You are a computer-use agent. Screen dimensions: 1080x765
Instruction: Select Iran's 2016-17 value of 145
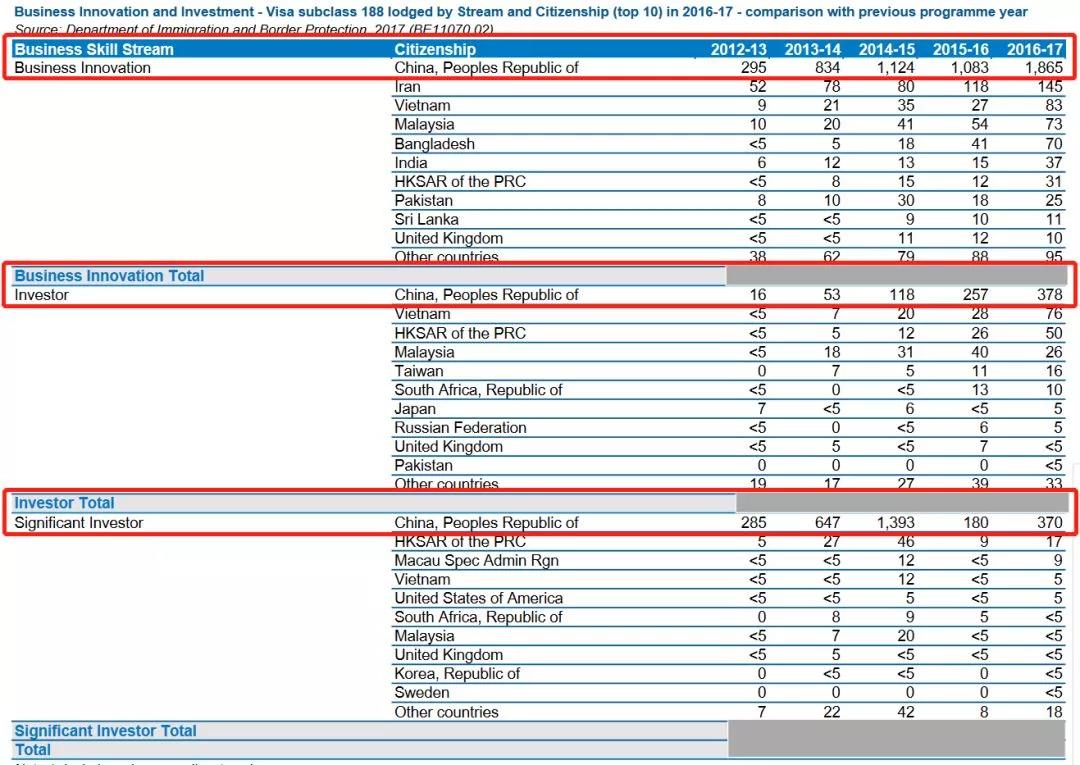pos(1050,87)
